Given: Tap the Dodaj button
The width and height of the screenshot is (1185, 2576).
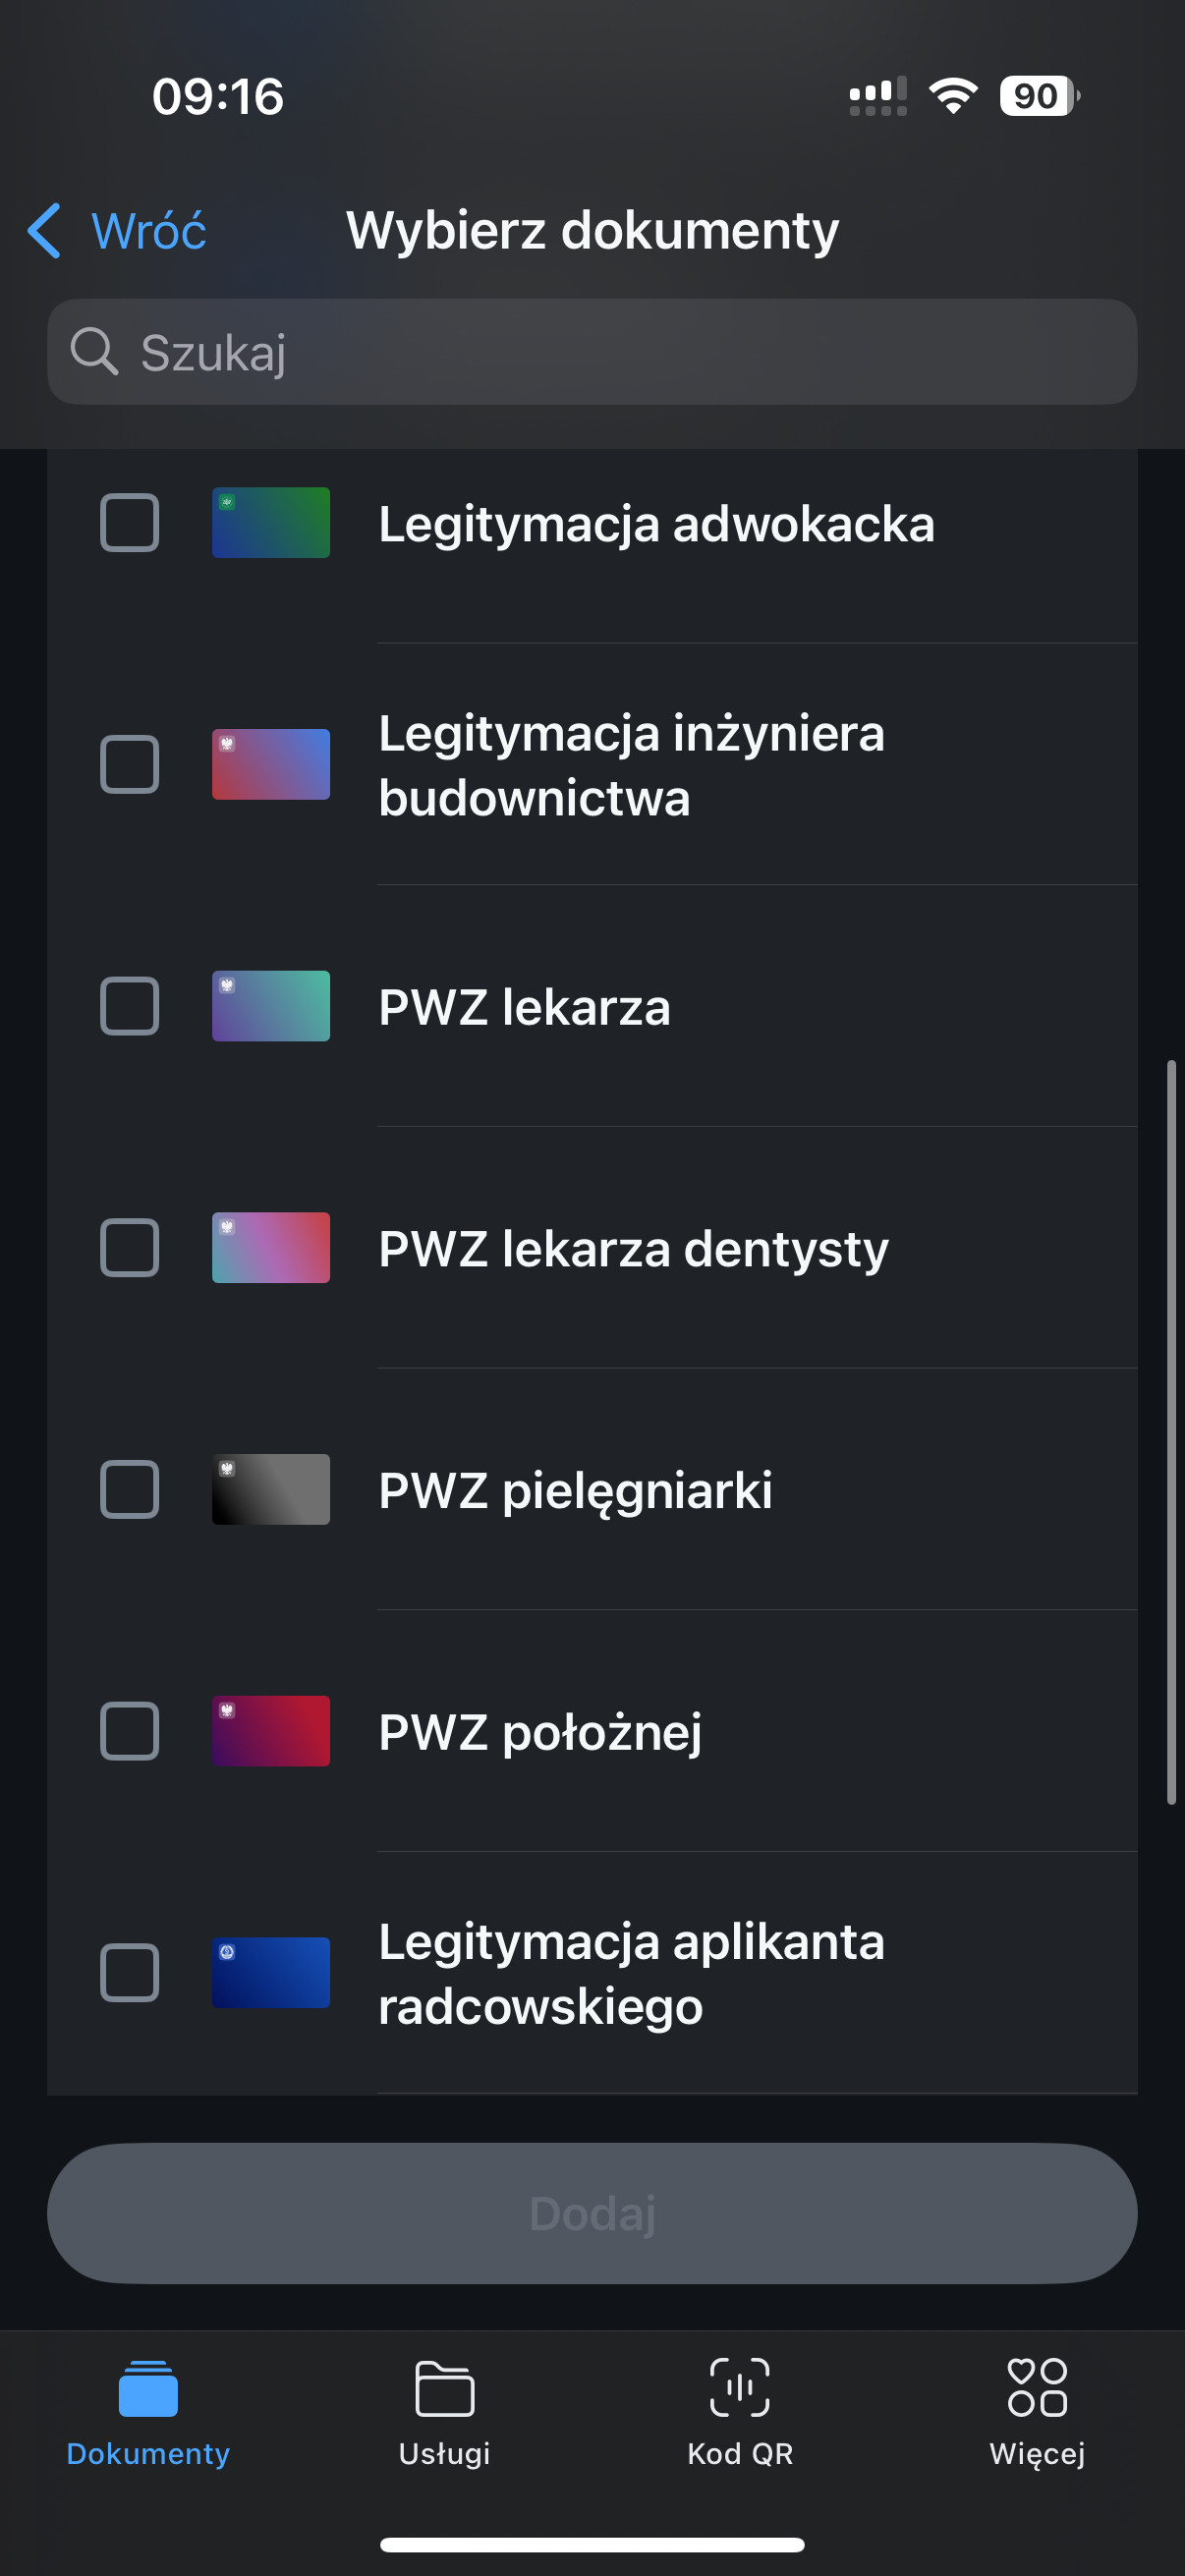Looking at the screenshot, I should click(592, 2213).
